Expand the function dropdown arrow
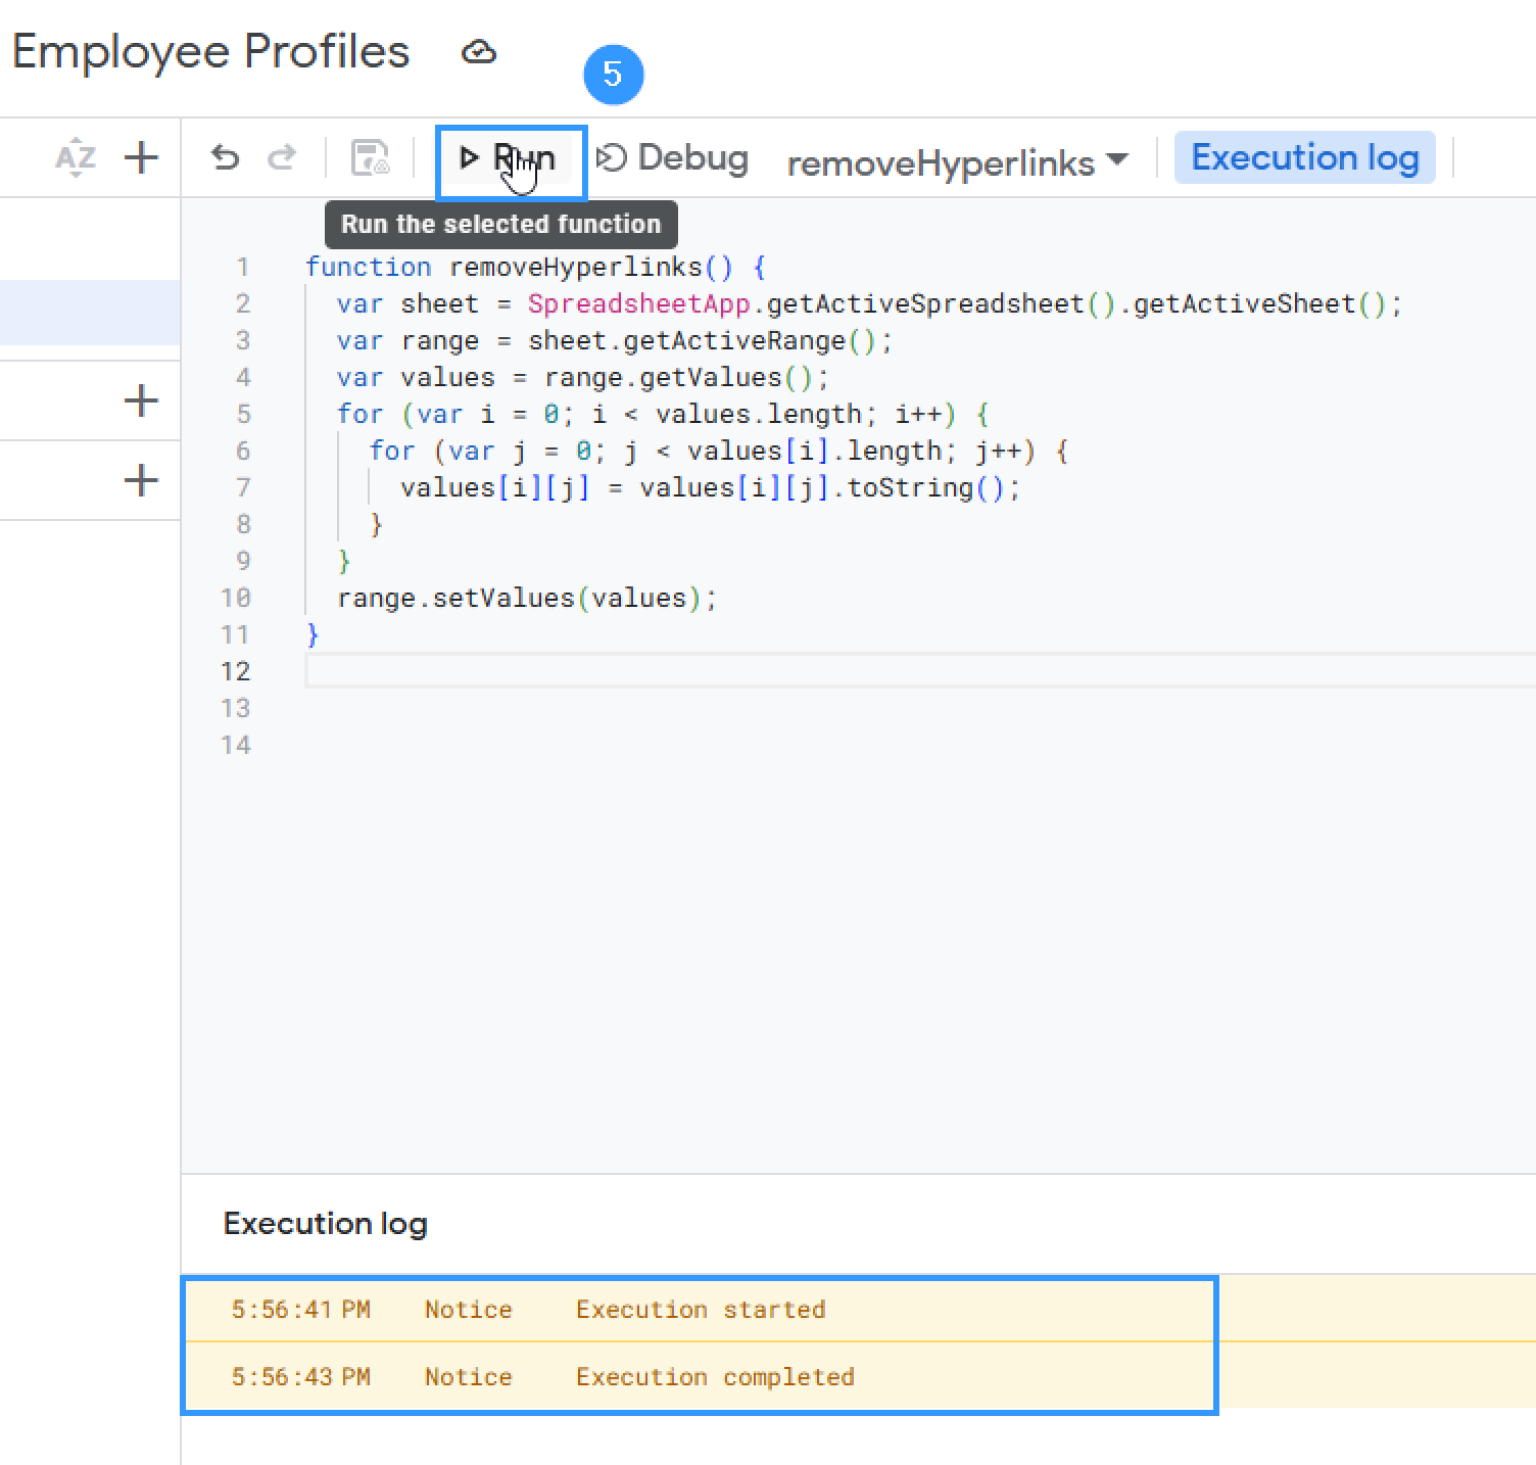This screenshot has width=1536, height=1465. pos(1120,162)
